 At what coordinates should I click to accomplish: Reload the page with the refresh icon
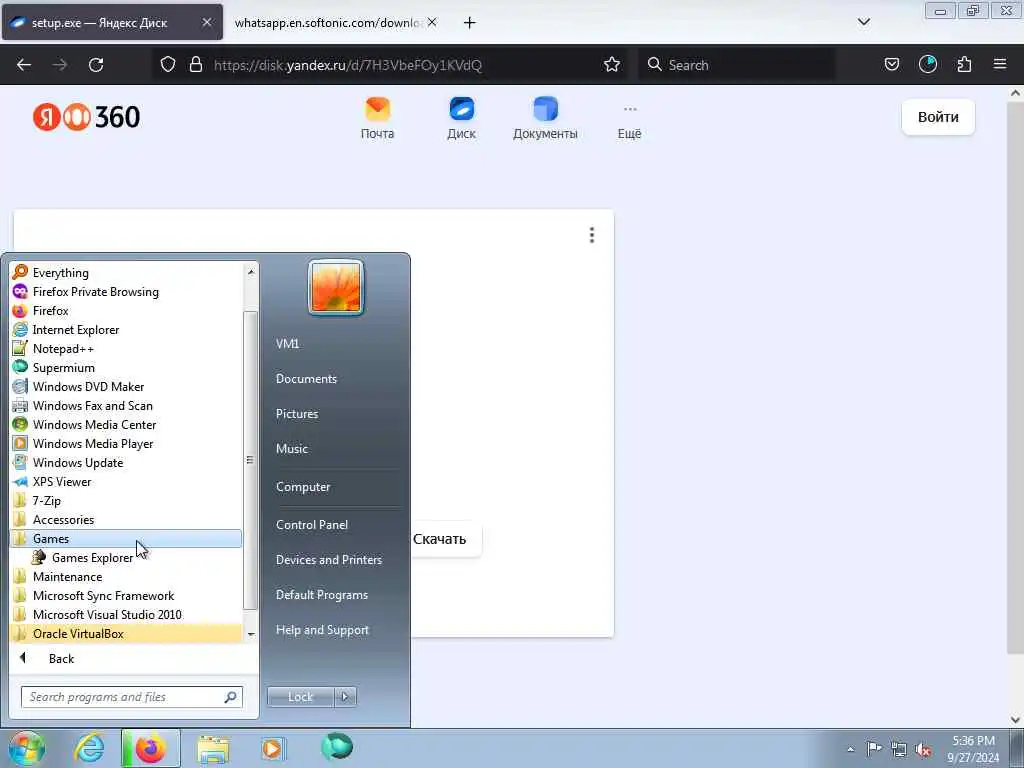click(x=96, y=65)
